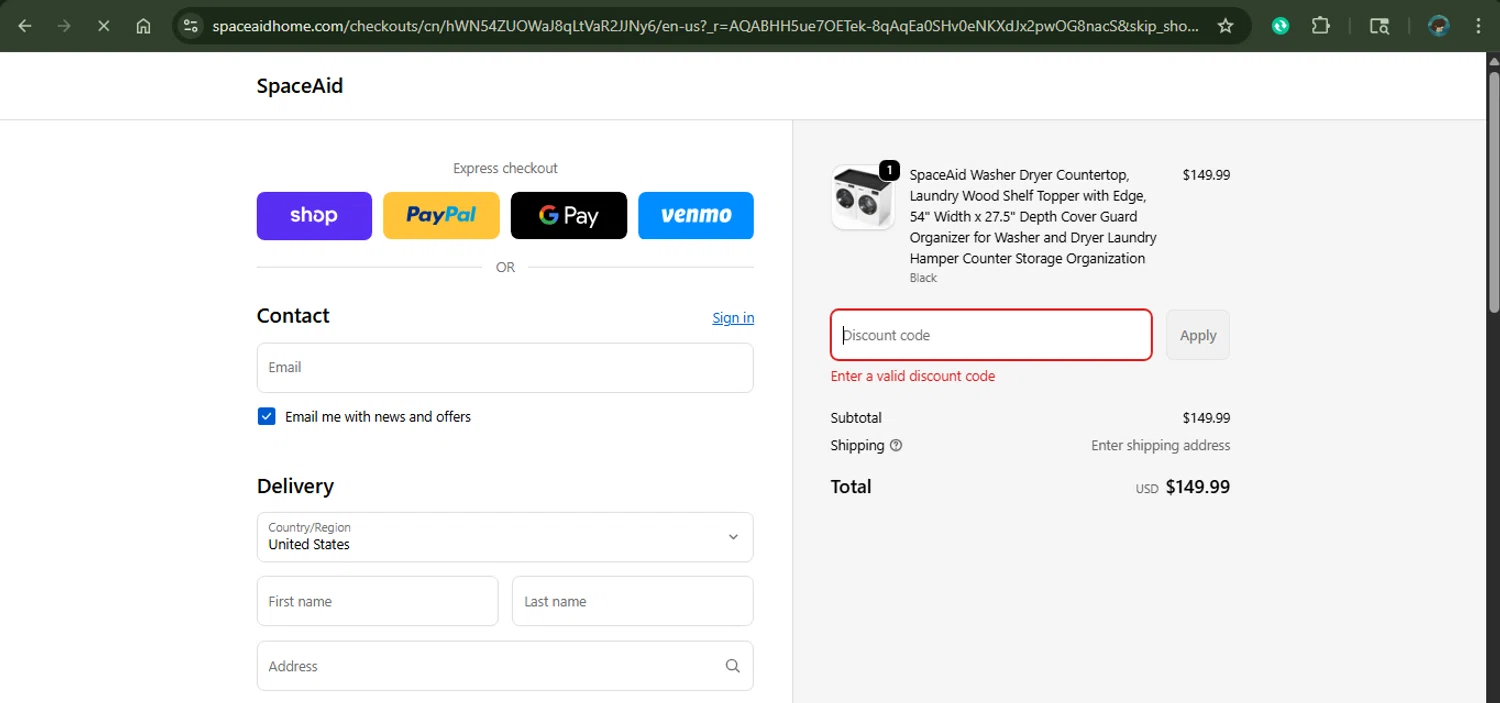Click the Contact section heading

coord(293,316)
